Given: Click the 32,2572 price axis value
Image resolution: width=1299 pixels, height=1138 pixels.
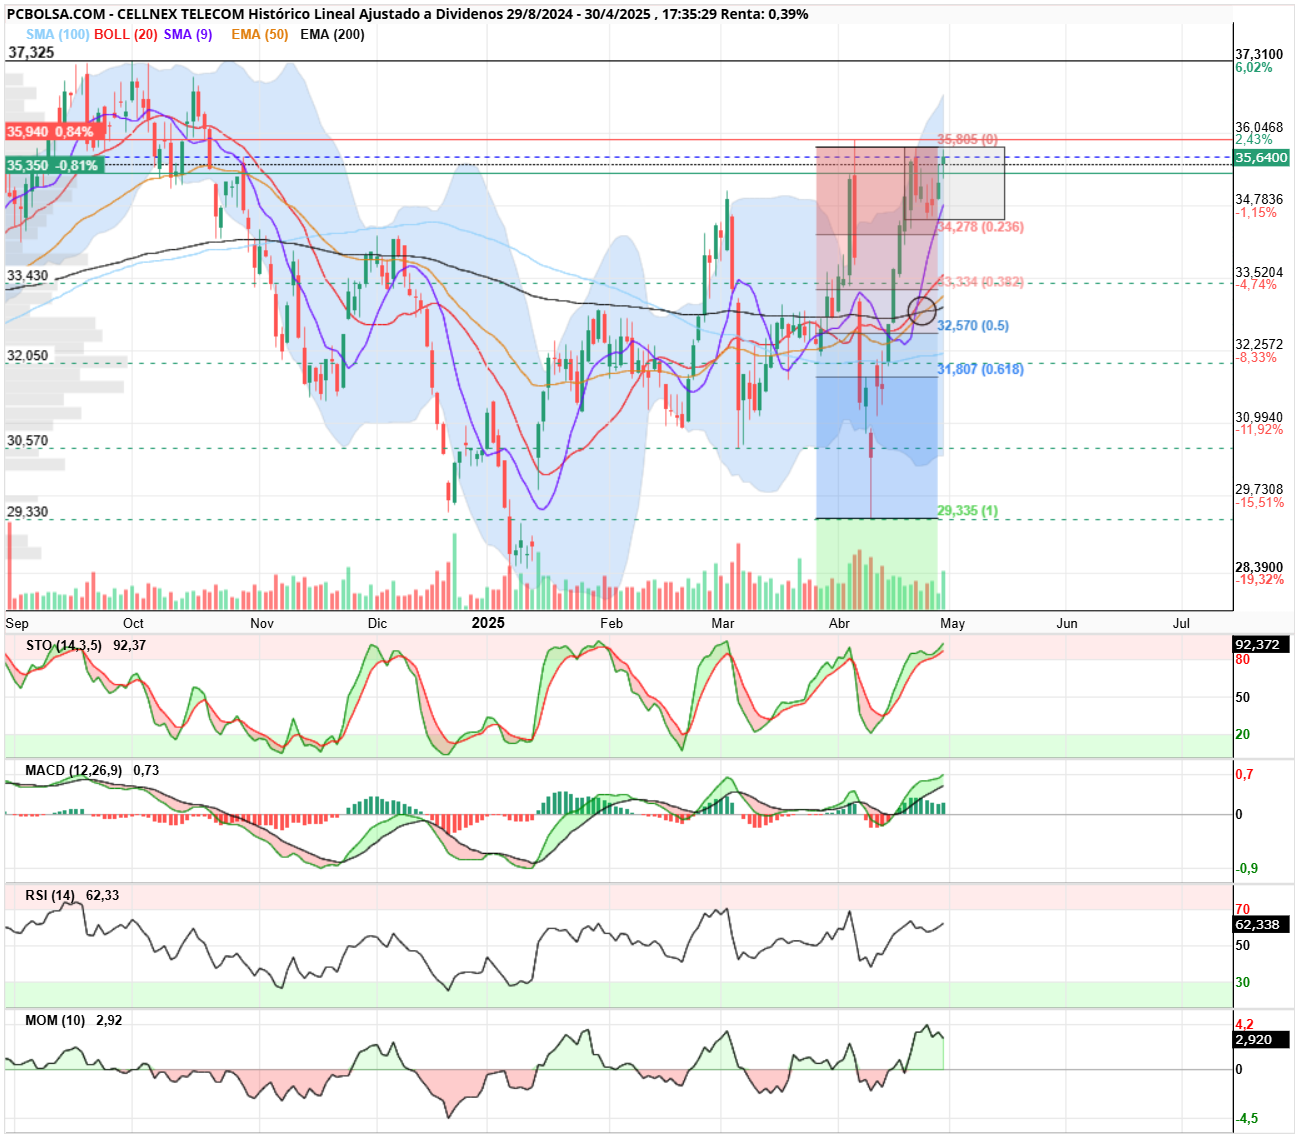Looking at the screenshot, I should (x=1259, y=344).
